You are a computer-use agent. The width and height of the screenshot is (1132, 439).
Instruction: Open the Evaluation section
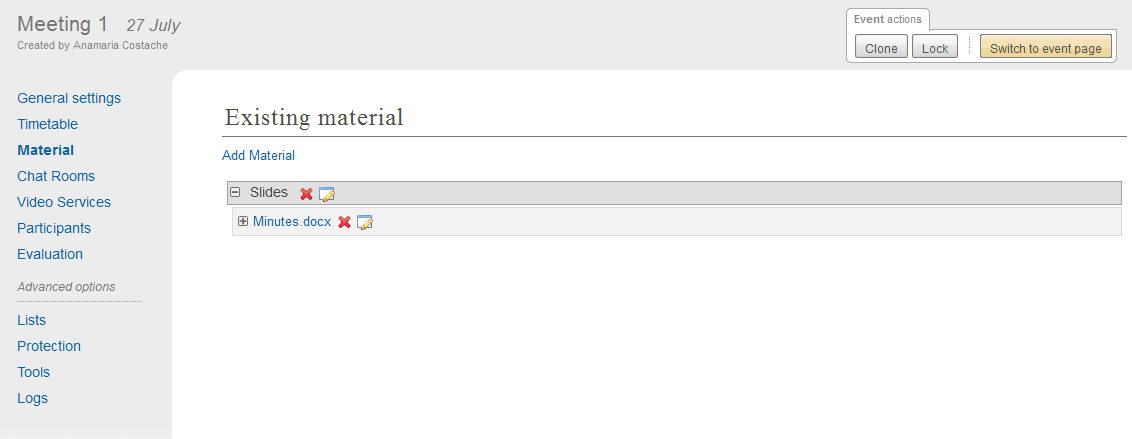click(50, 254)
